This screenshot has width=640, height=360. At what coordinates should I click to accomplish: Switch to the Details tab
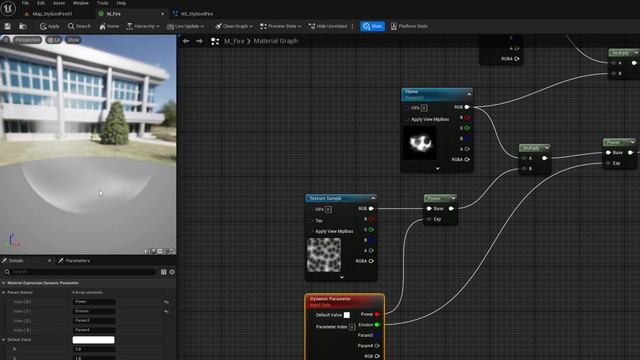16,260
